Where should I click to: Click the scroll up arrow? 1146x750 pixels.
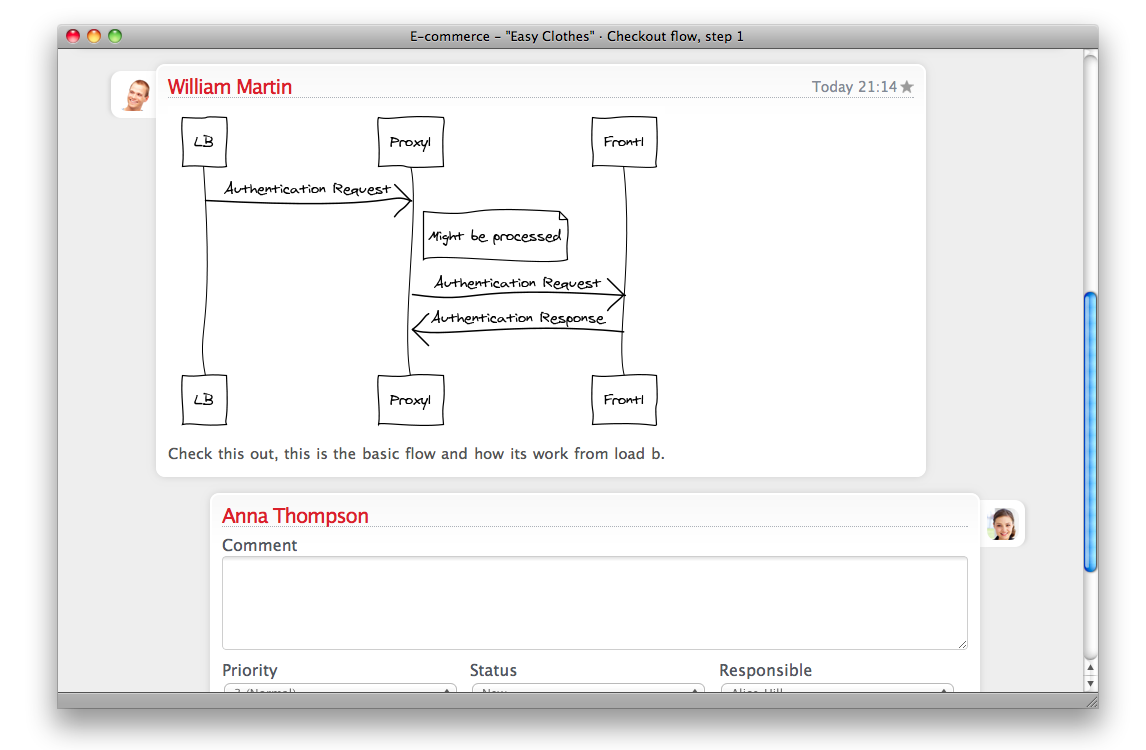point(1090,667)
